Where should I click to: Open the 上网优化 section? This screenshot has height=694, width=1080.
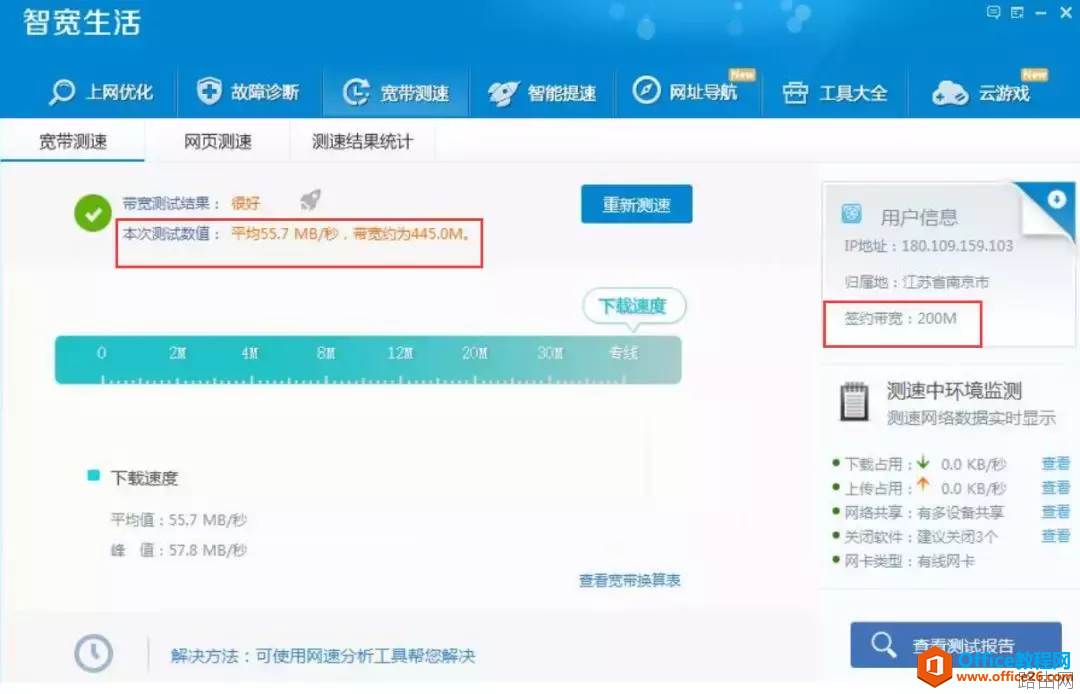tap(101, 92)
